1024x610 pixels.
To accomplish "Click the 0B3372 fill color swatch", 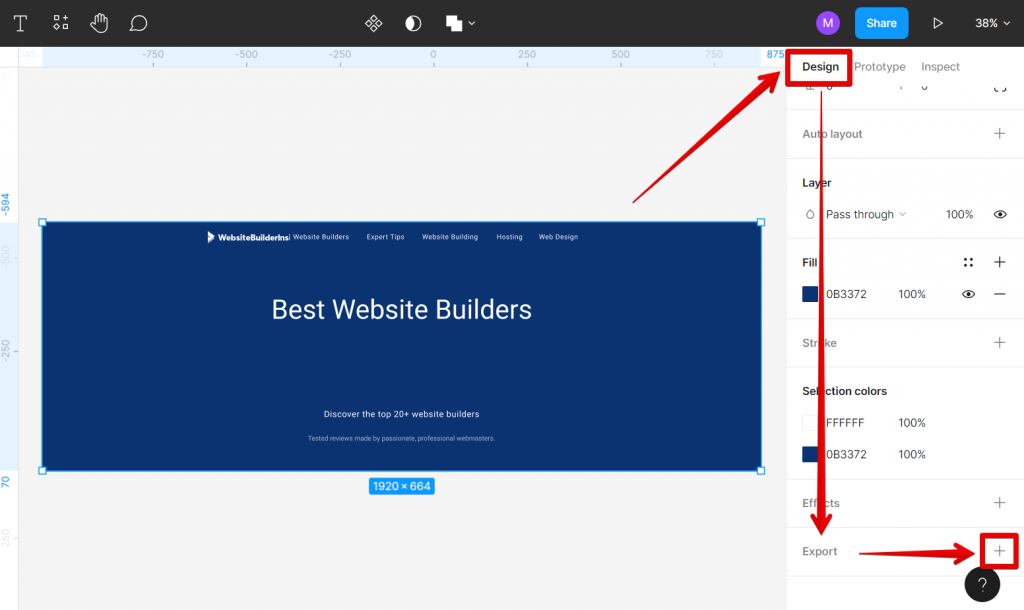I will pyautogui.click(x=810, y=294).
